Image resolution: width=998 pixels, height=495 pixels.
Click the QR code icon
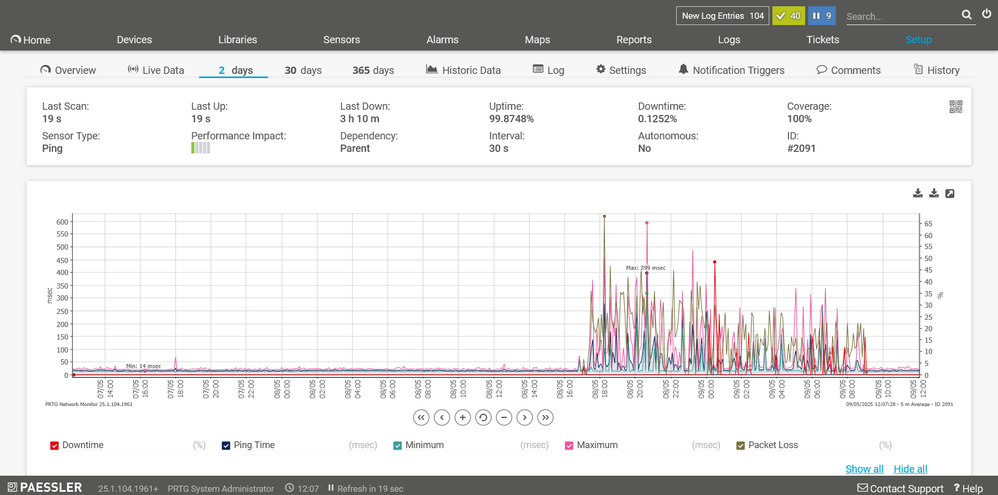pyautogui.click(x=955, y=107)
